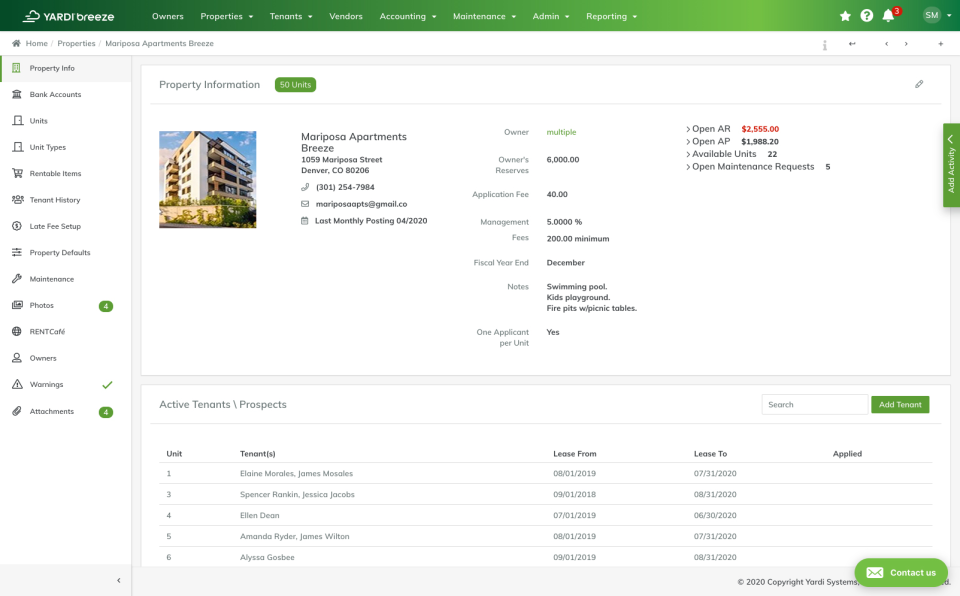Open the Admin dropdown menu
The width and height of the screenshot is (960, 596).
click(551, 16)
